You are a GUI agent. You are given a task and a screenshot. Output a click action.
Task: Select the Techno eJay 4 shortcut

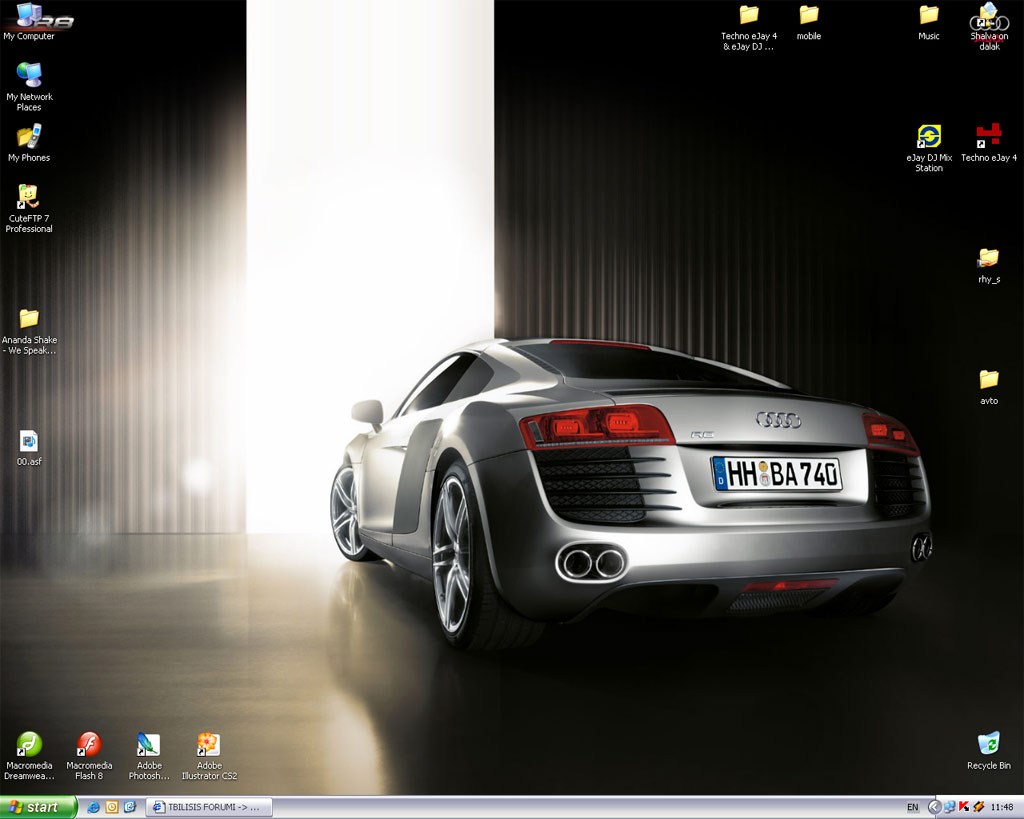click(989, 143)
